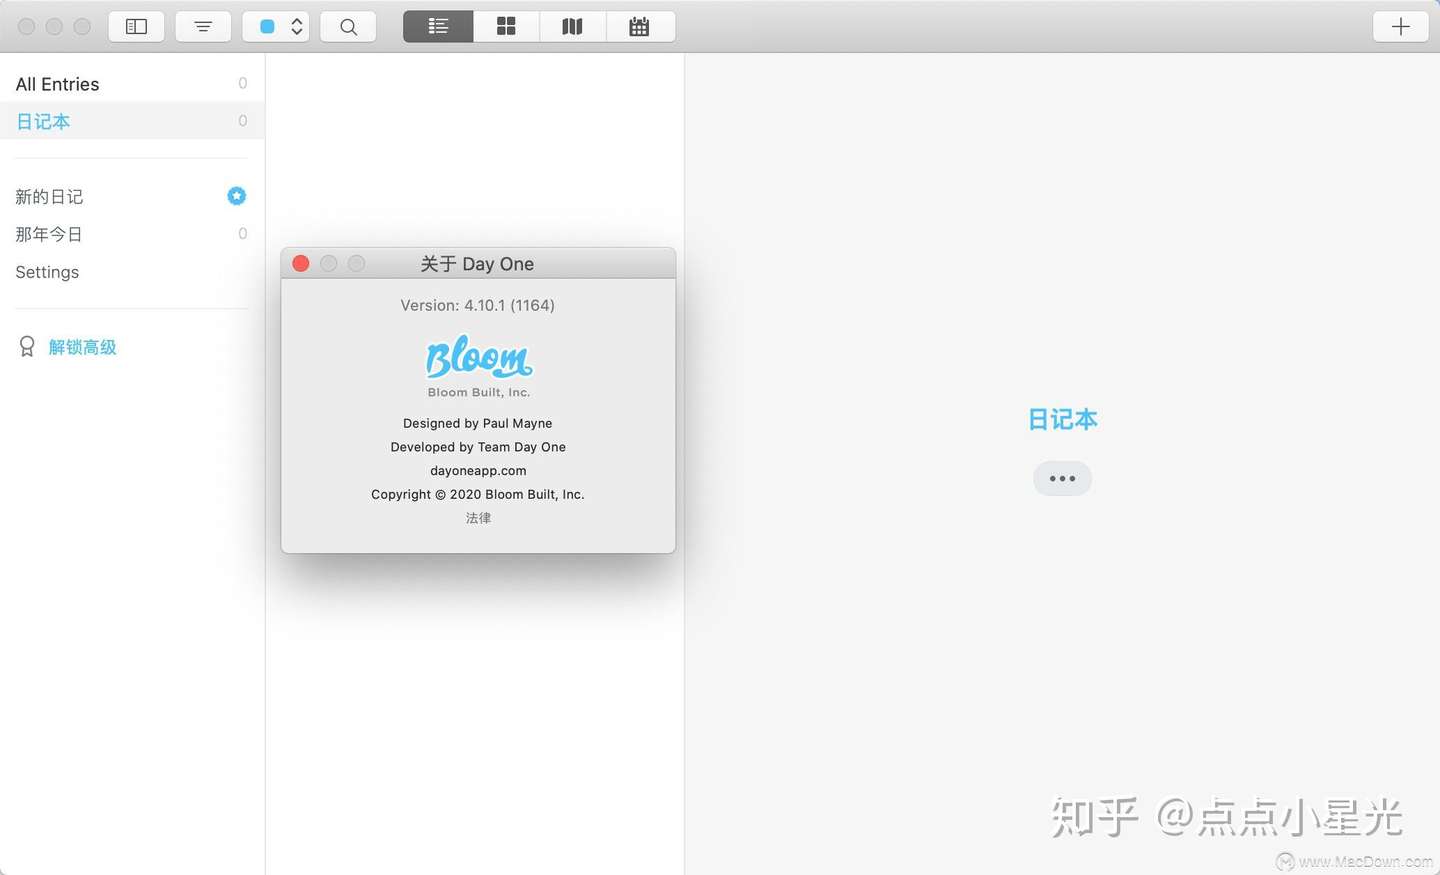Open search

pos(347,26)
